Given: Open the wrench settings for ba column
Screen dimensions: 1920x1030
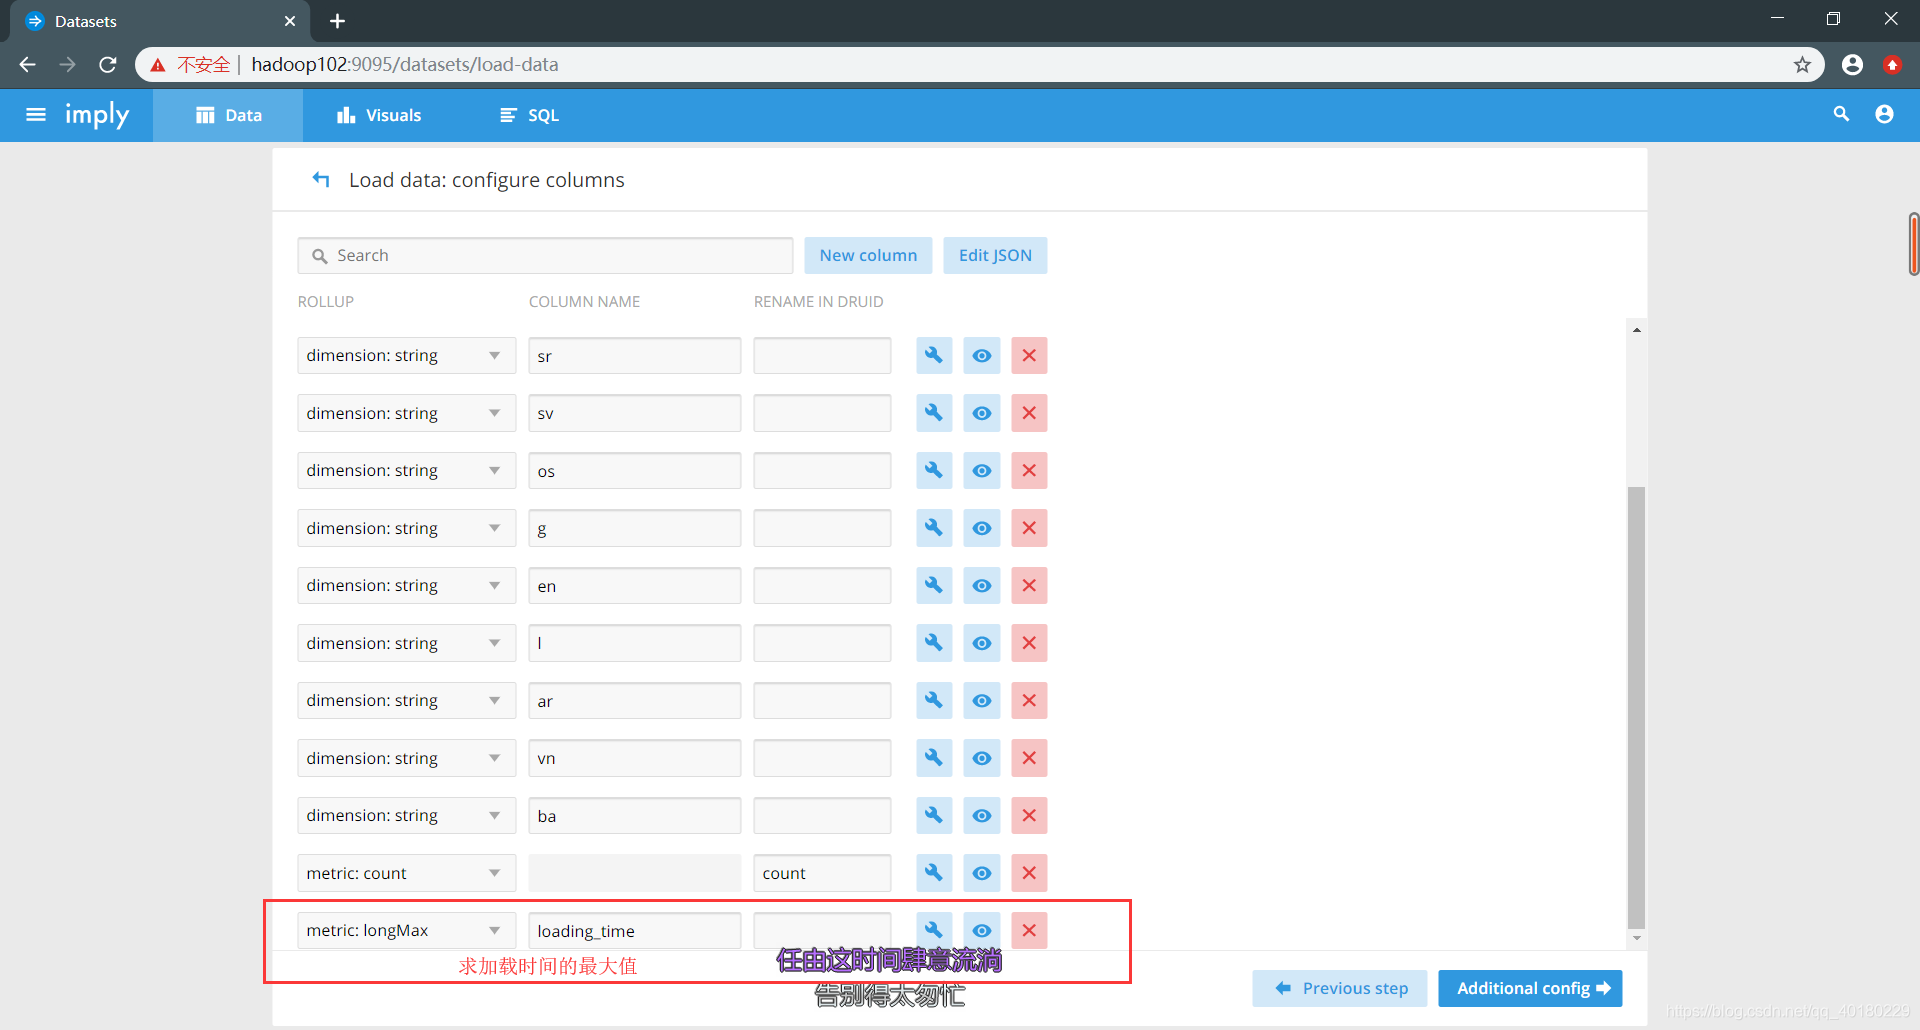Looking at the screenshot, I should 933,816.
